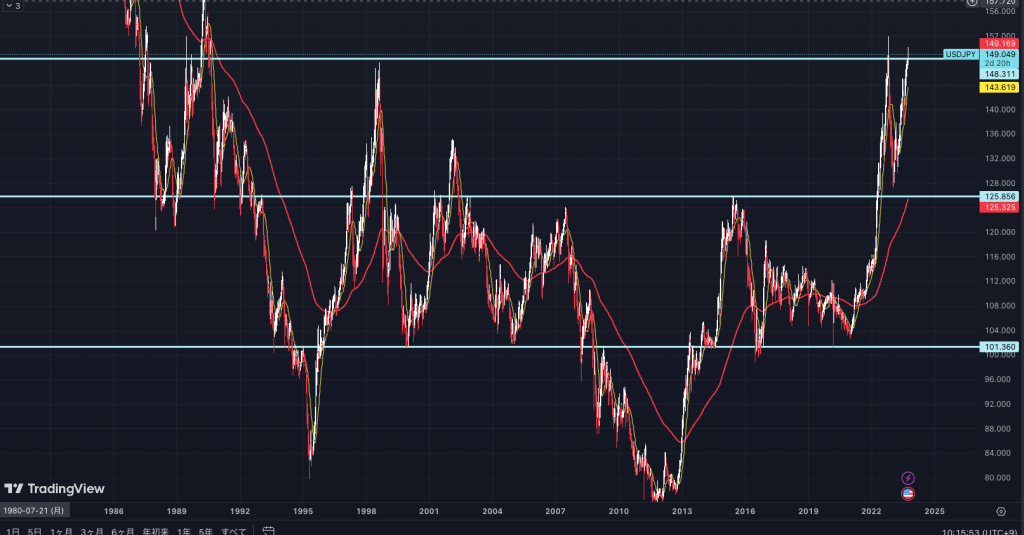1024x535 pixels.
Task: Expand the collapsed indicator legend chevron
Action: pyautogui.click(x=8, y=6)
